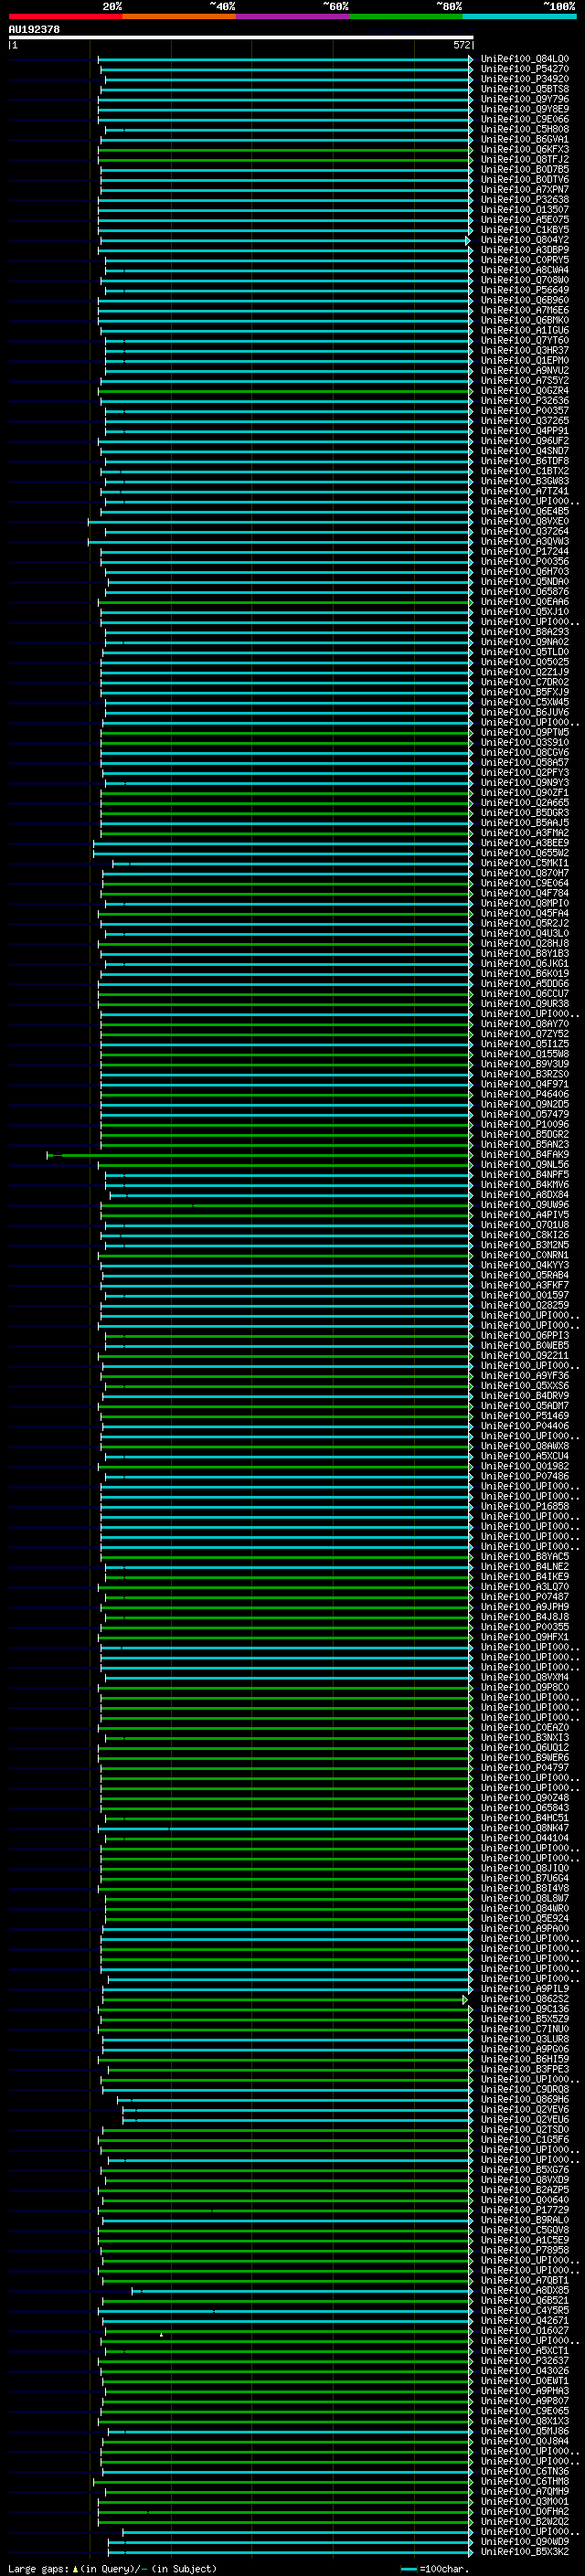Open hit UniRef100_P07487
The image size is (585, 2576).
[525, 1597]
